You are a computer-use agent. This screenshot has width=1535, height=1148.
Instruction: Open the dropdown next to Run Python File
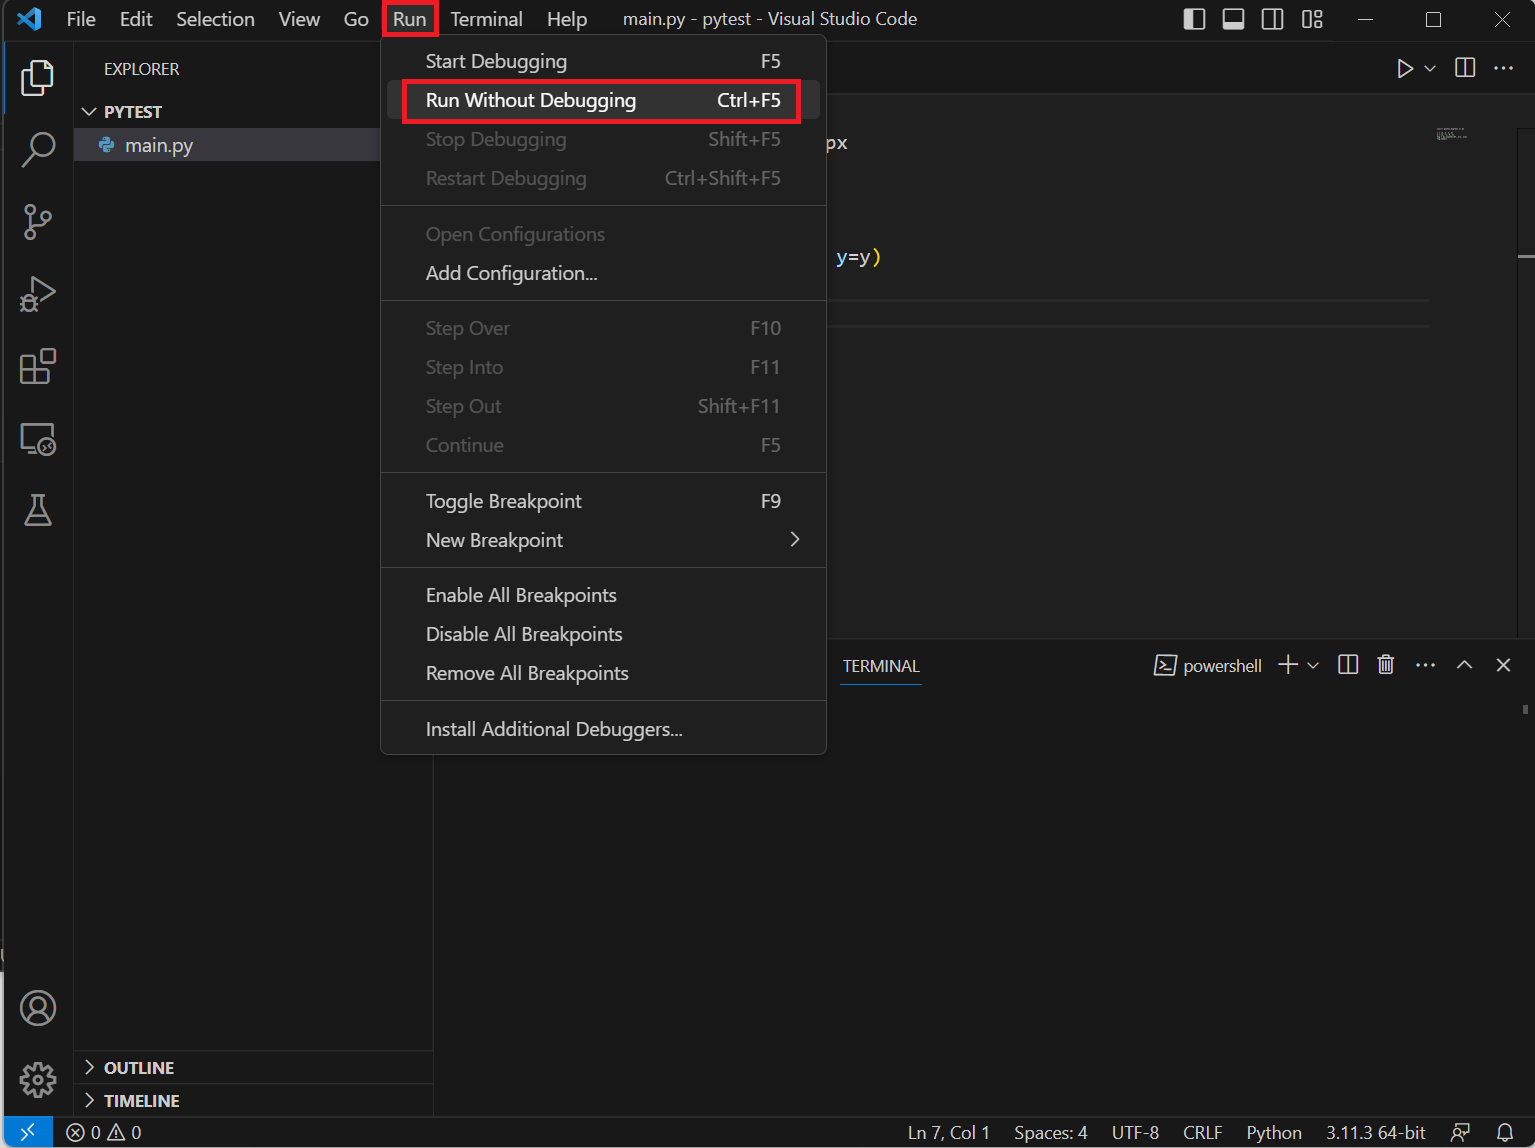pos(1430,68)
